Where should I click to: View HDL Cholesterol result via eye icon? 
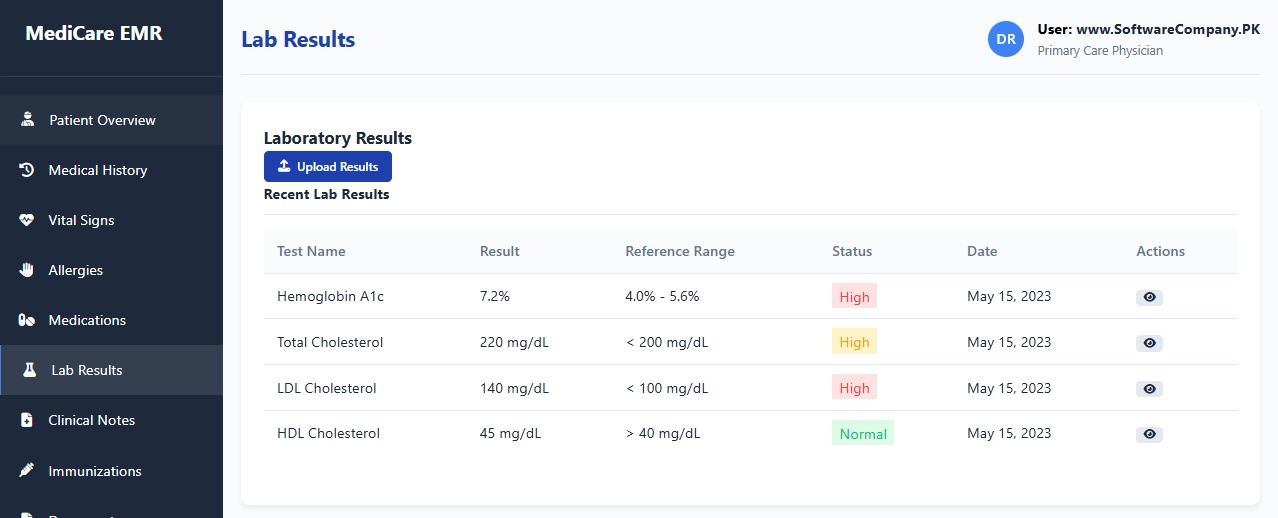[x=1149, y=434]
